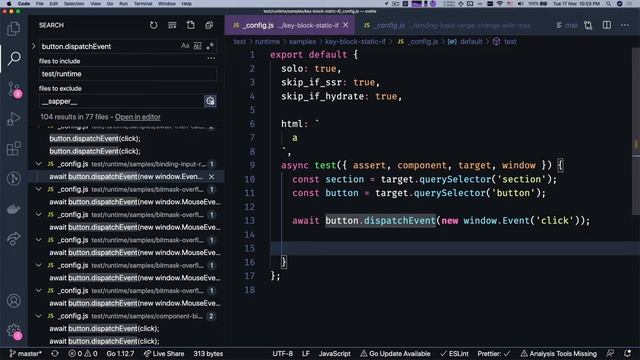Open the Terminal menu
The image size is (640, 360).
pyautogui.click(x=143, y=4)
